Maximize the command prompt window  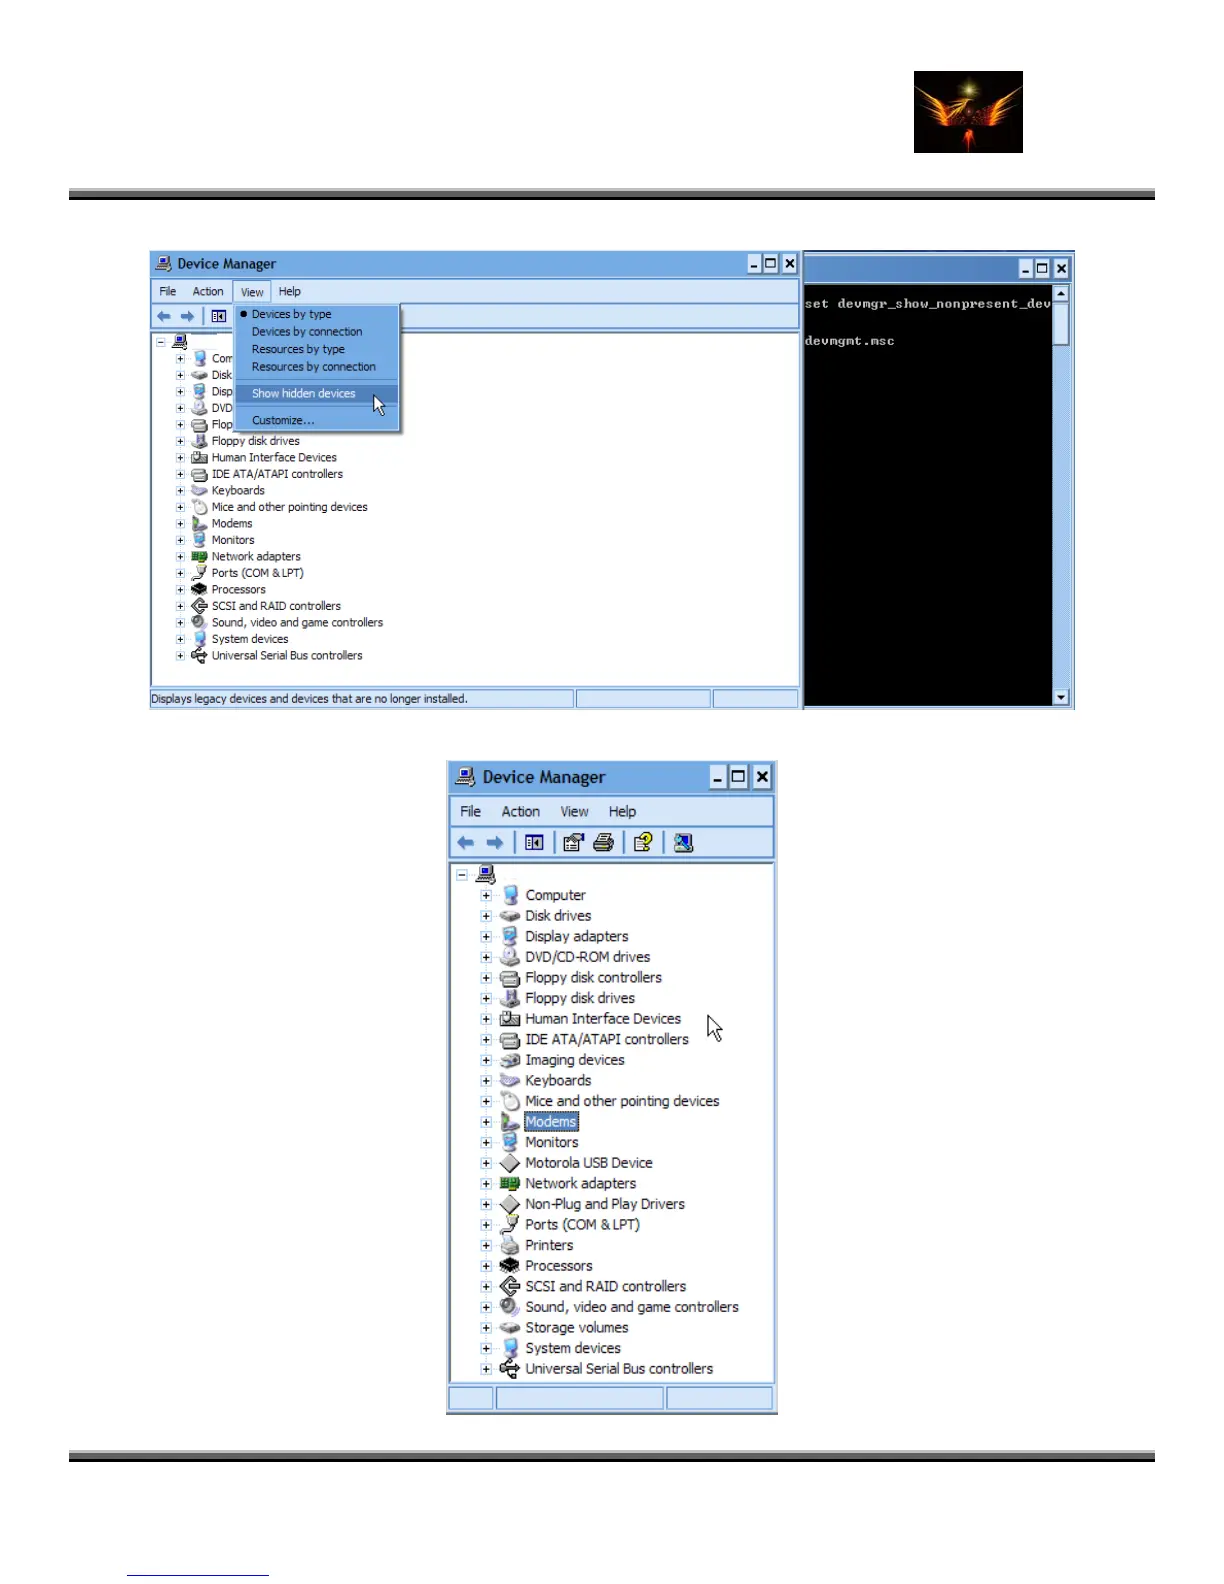pos(1042,268)
